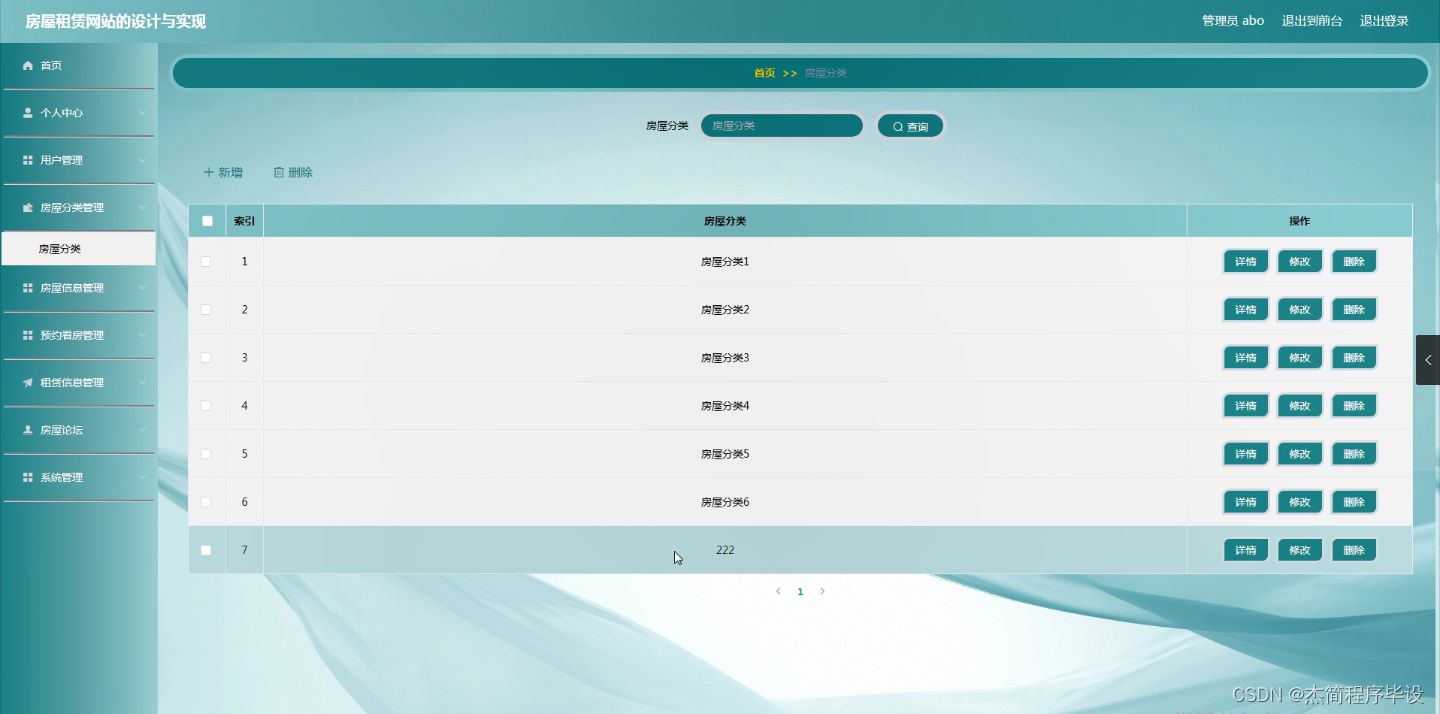Click 详情 button for 房屋分类3

(x=1245, y=358)
